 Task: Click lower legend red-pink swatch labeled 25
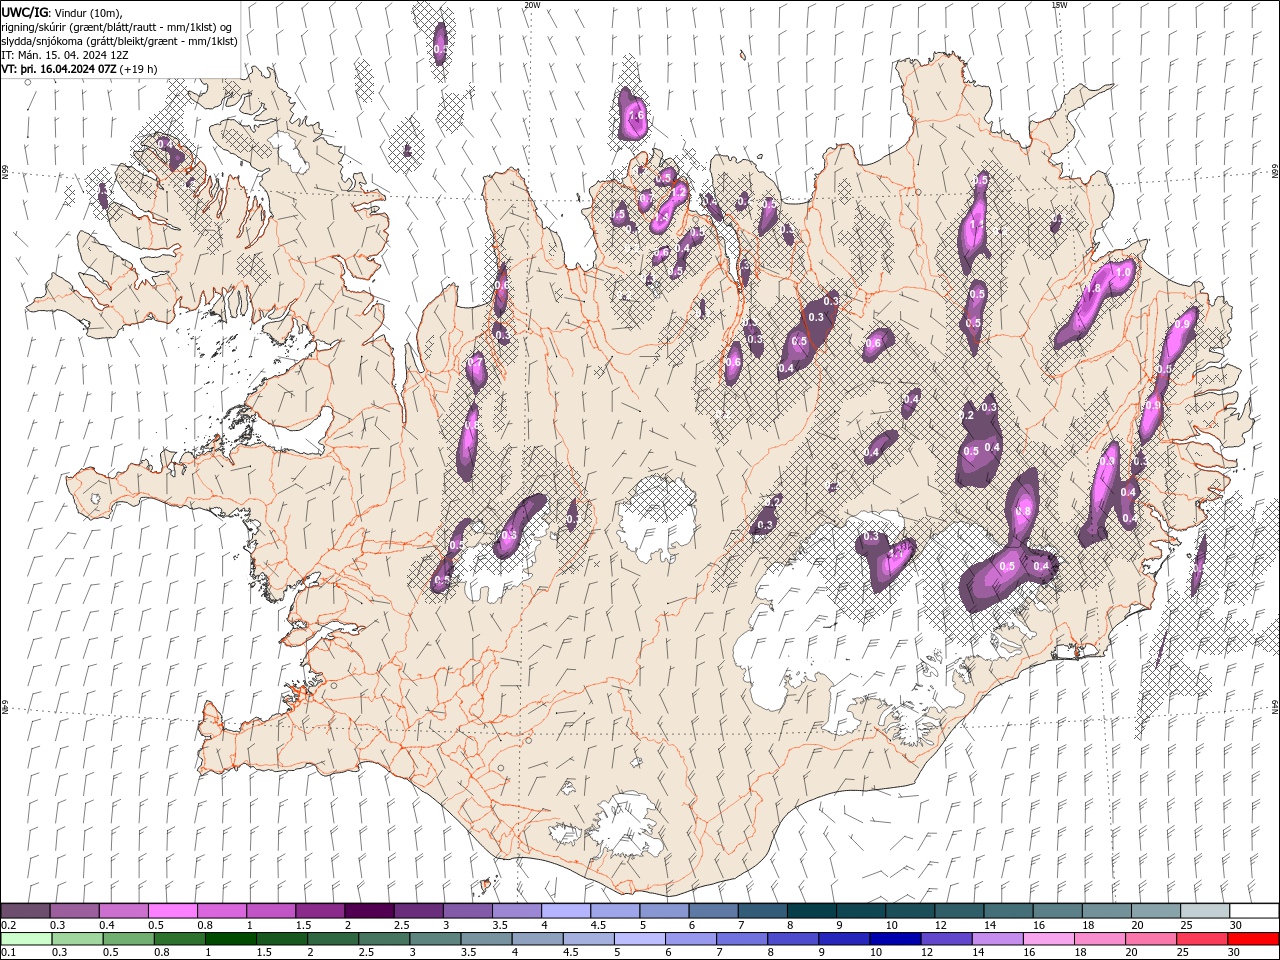(1201, 939)
